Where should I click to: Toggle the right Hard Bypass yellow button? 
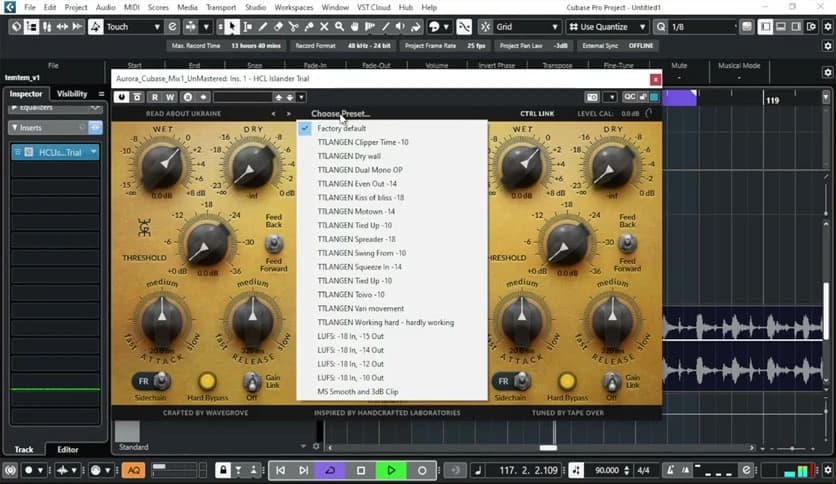pyautogui.click(x=567, y=381)
